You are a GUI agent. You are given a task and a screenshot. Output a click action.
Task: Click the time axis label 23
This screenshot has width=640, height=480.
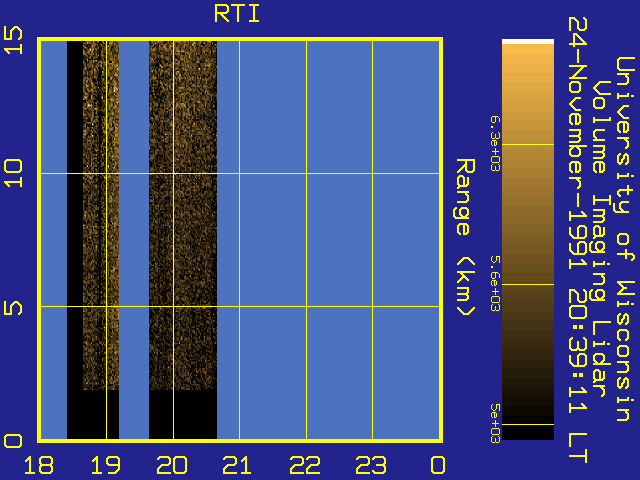click(x=371, y=465)
